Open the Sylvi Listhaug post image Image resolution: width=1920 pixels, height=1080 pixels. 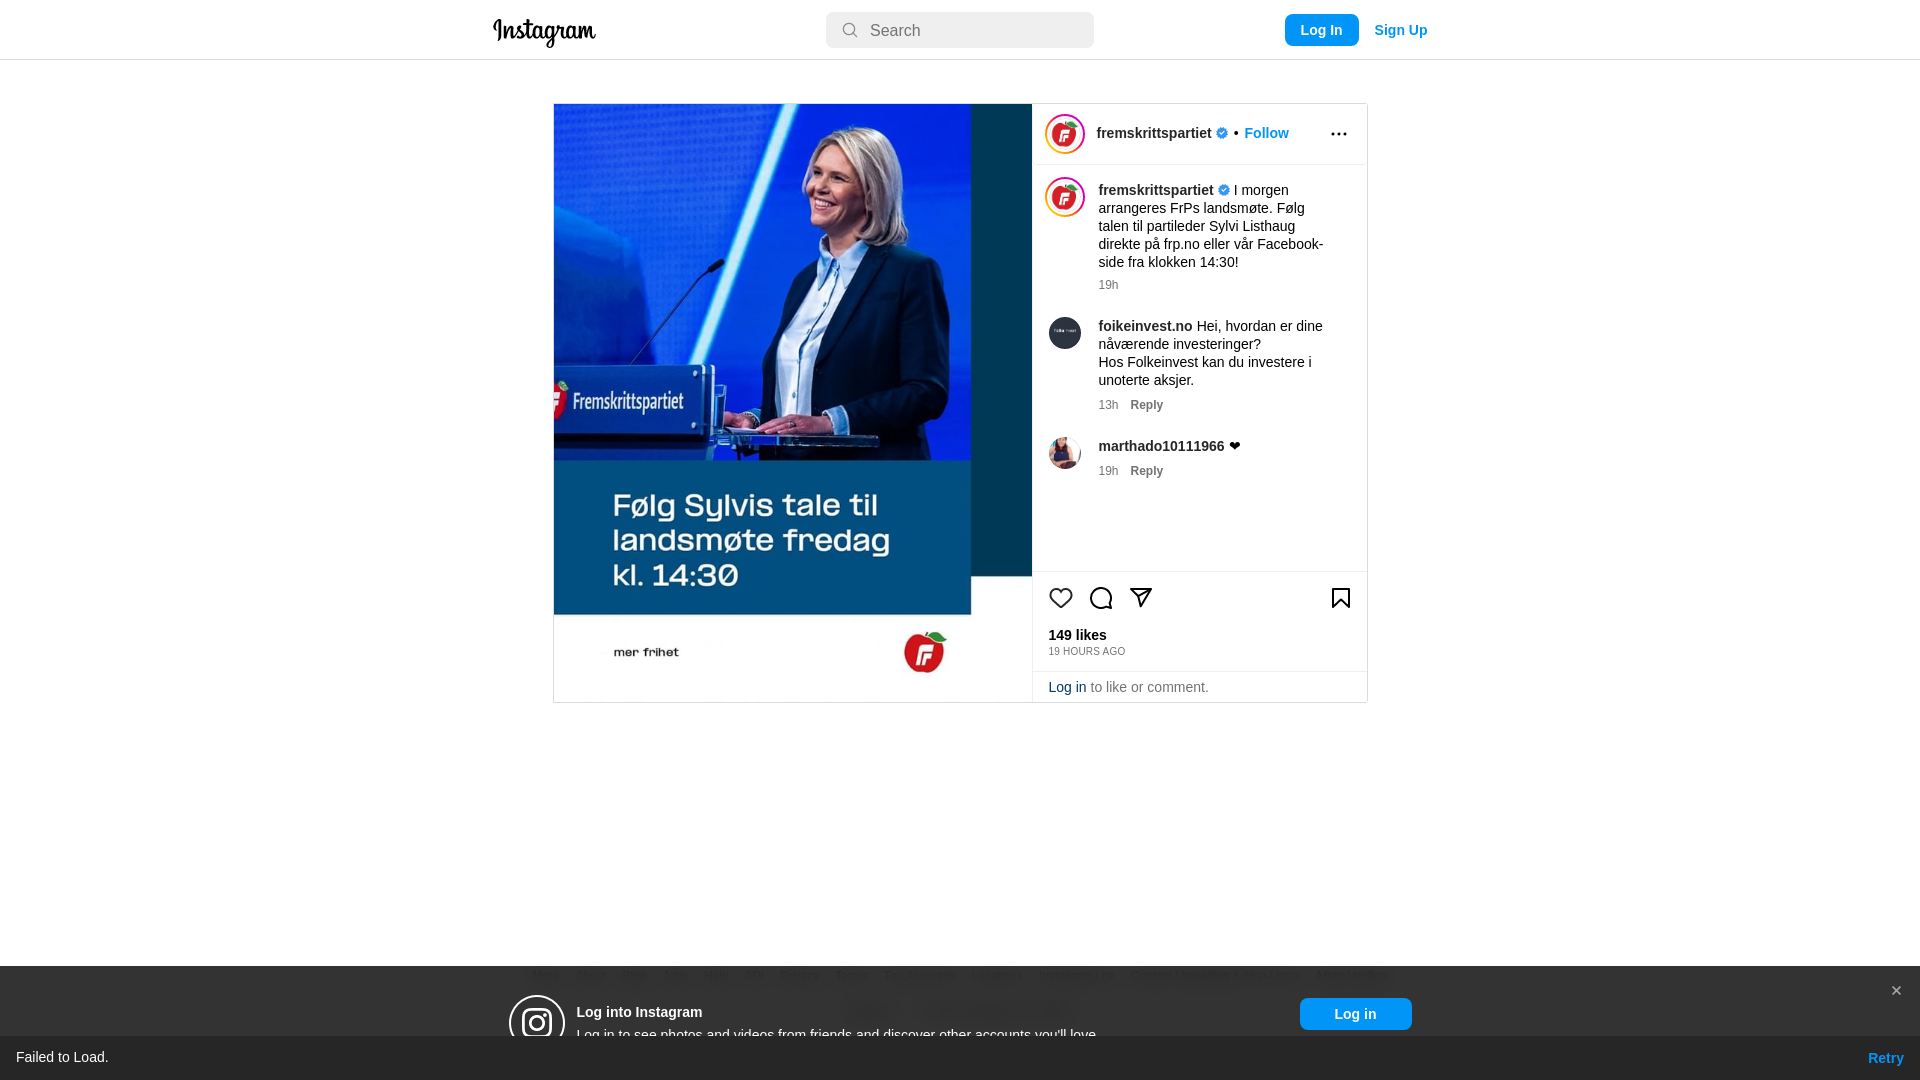[x=792, y=403]
